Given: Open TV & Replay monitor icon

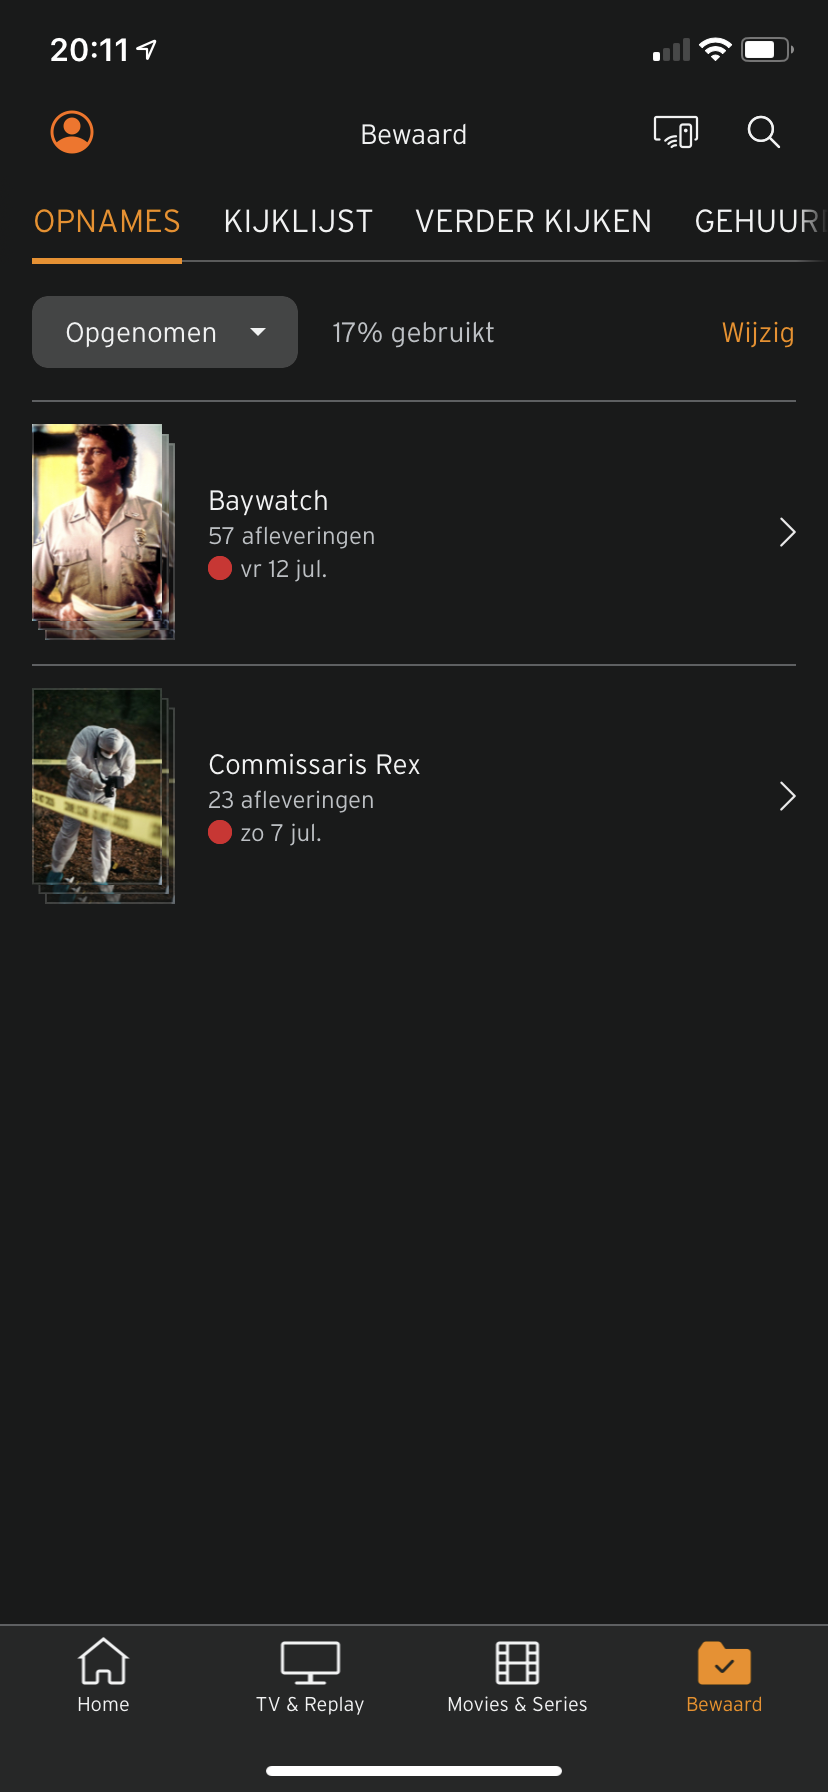Looking at the screenshot, I should [x=310, y=1662].
